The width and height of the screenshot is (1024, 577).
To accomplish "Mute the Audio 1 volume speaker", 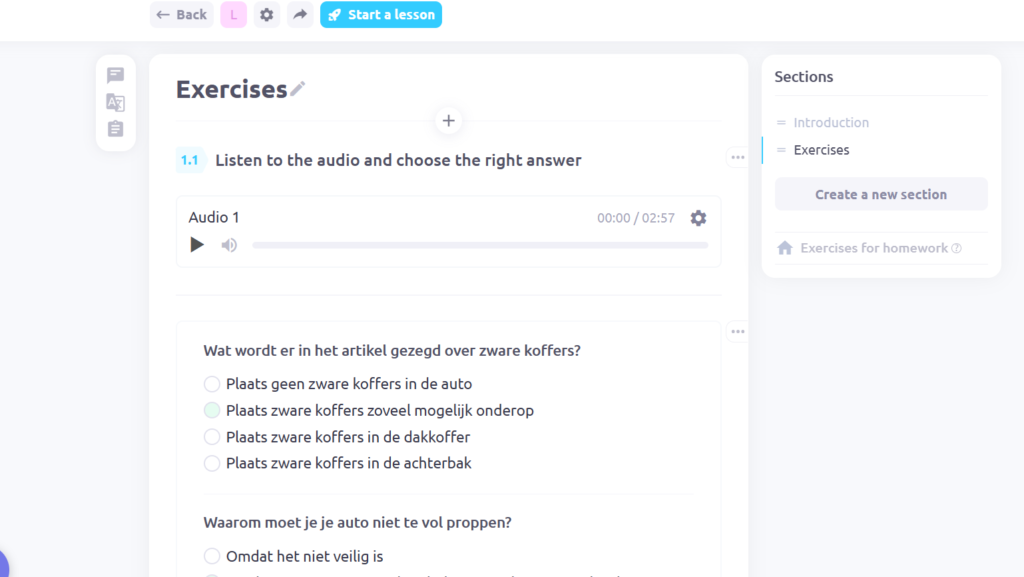I will pos(229,245).
